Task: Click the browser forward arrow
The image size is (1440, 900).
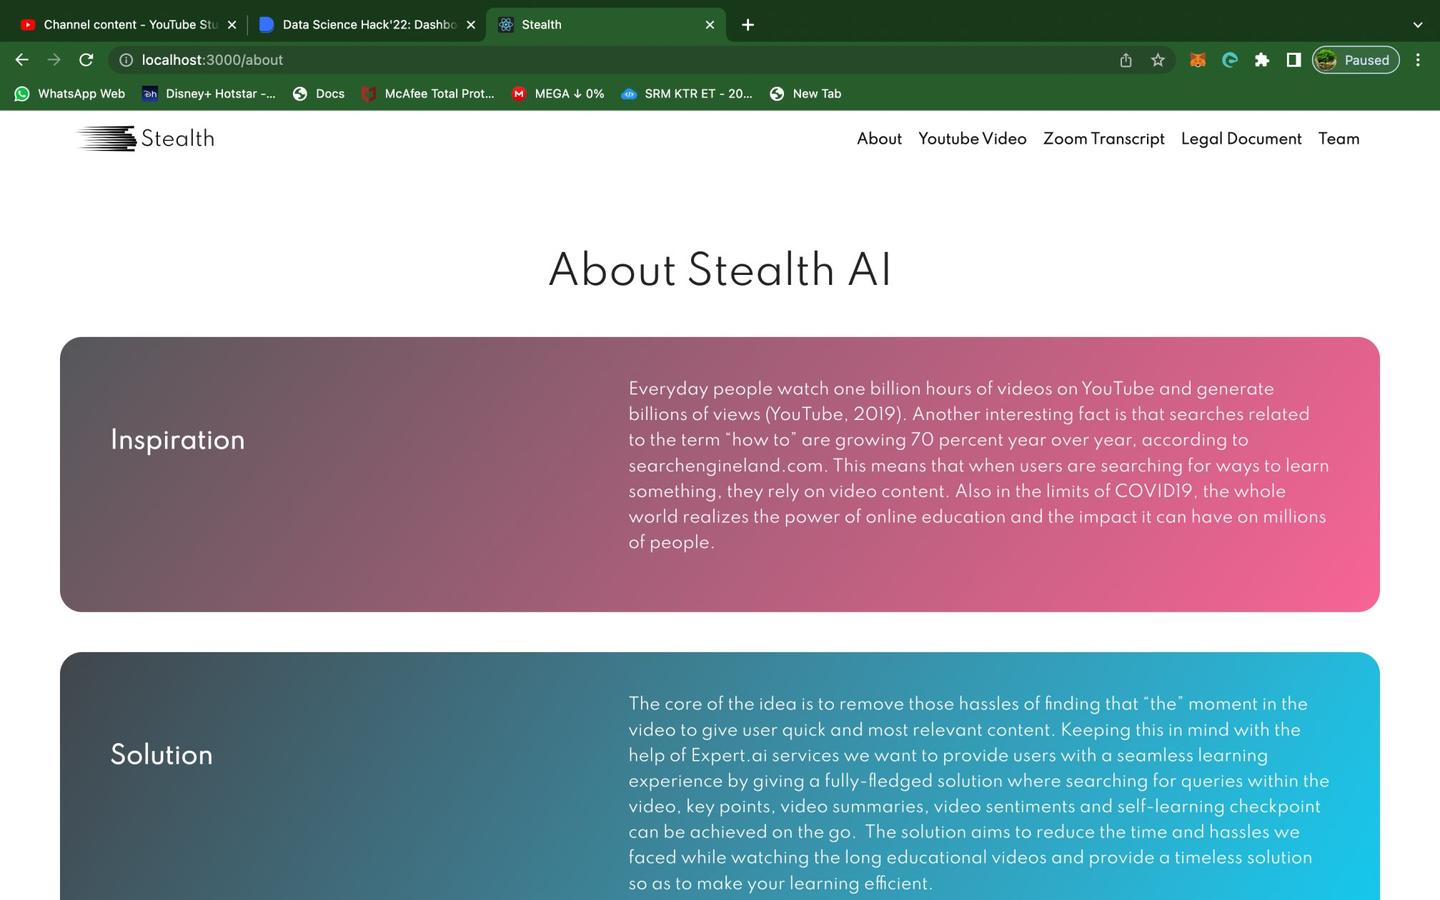Action: point(54,60)
